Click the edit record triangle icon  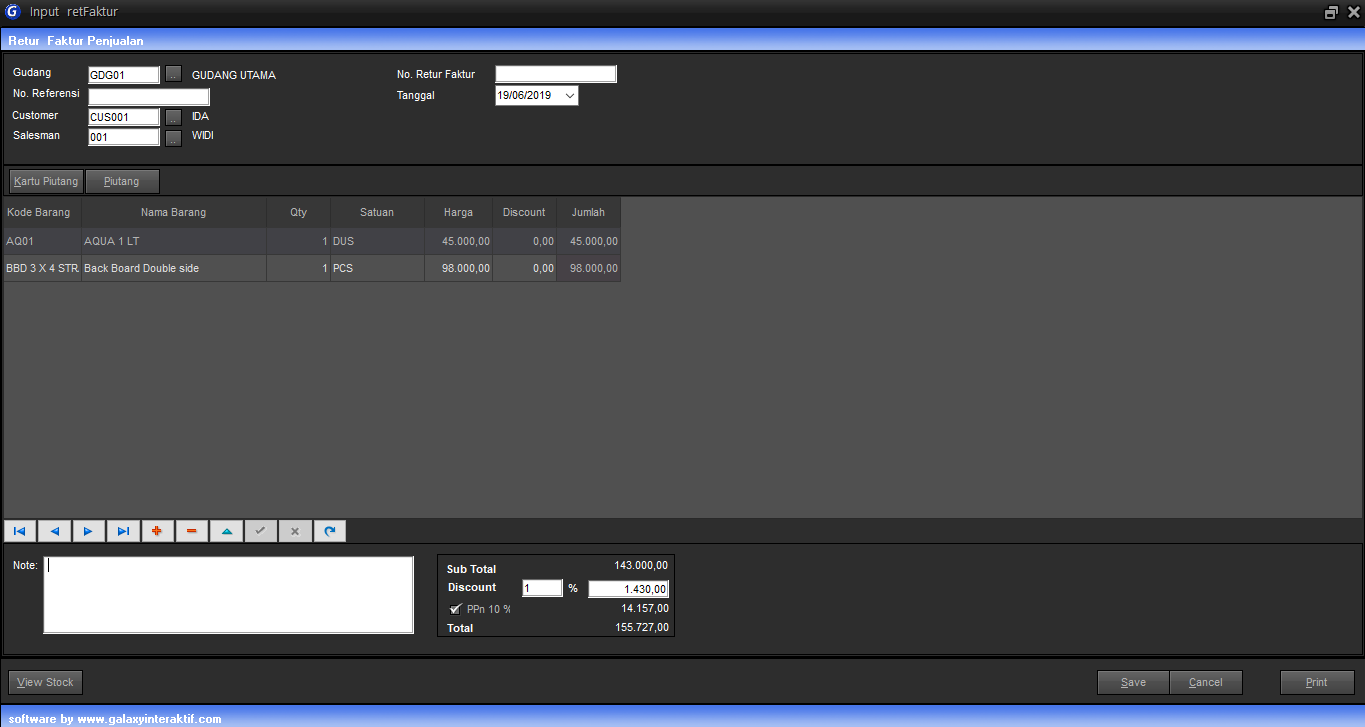coord(226,531)
